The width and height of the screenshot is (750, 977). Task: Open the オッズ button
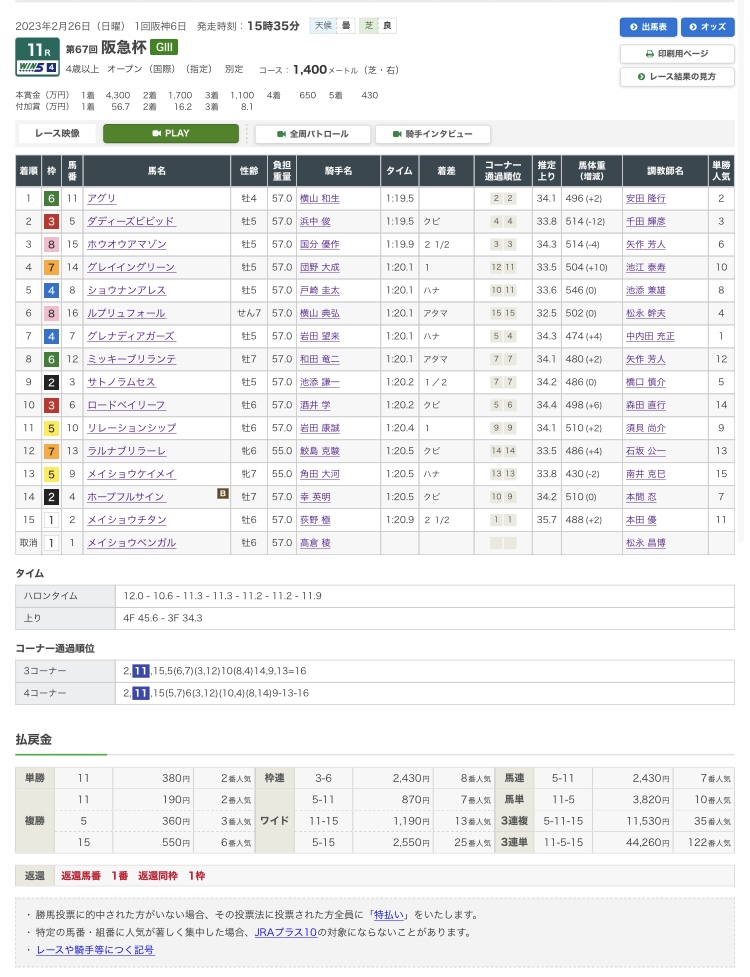(708, 27)
